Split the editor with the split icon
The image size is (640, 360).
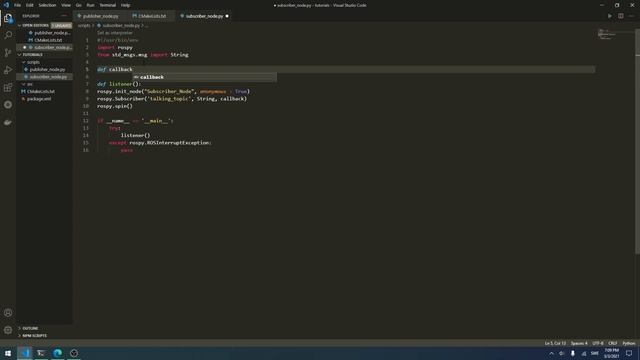620,16
